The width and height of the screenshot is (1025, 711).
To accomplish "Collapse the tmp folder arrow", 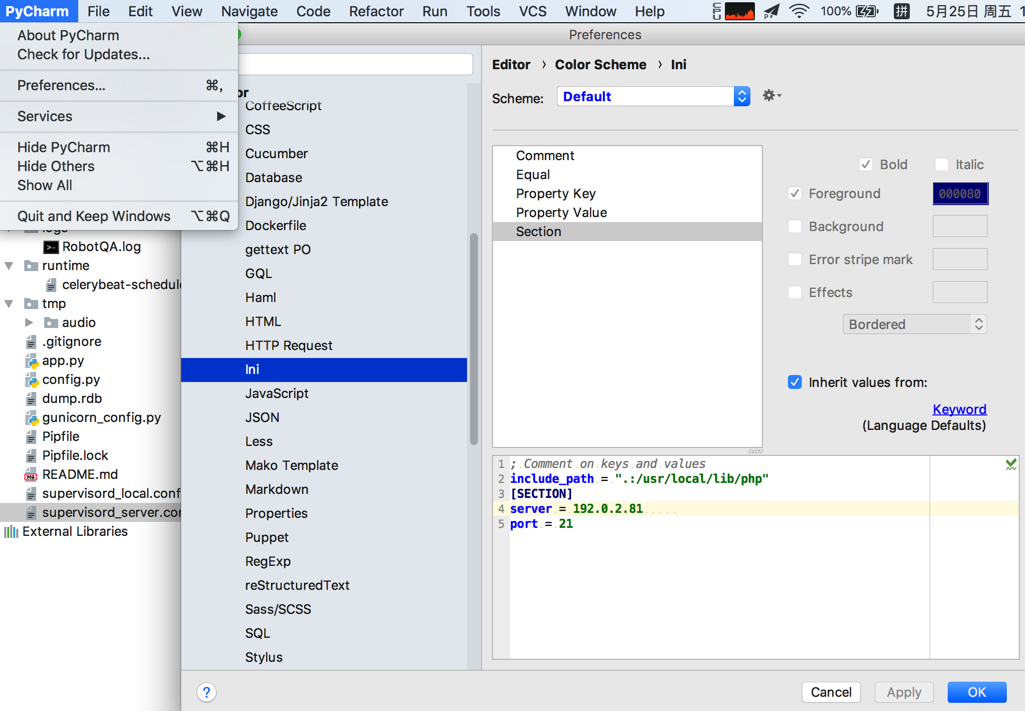I will [9, 303].
